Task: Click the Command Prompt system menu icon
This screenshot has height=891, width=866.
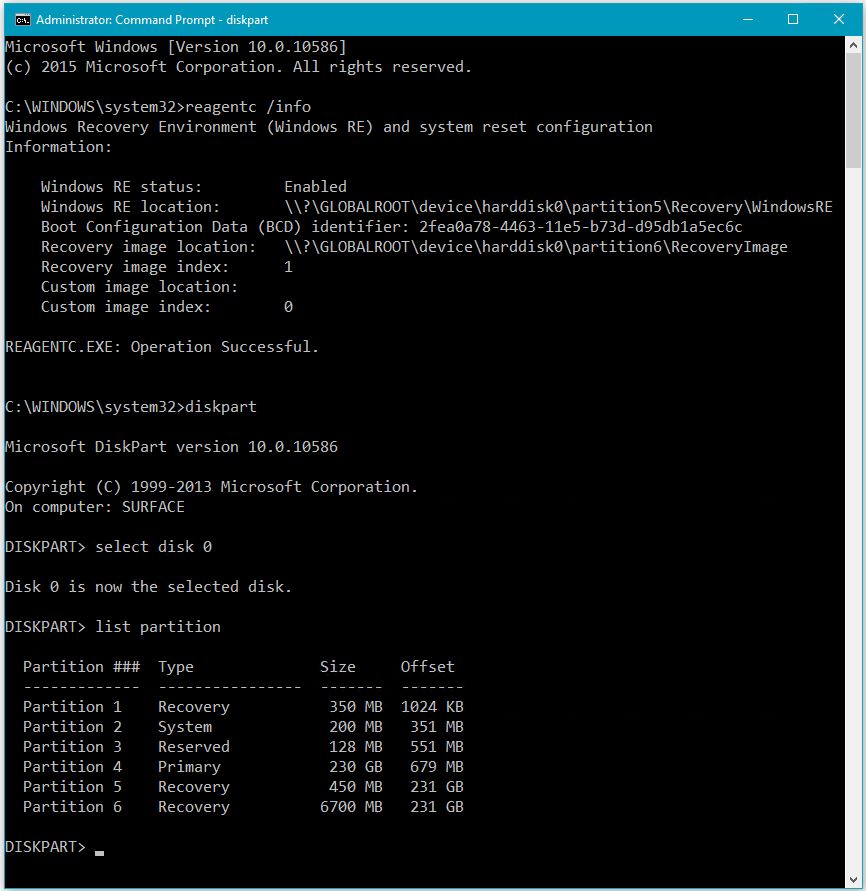Action: (22, 20)
